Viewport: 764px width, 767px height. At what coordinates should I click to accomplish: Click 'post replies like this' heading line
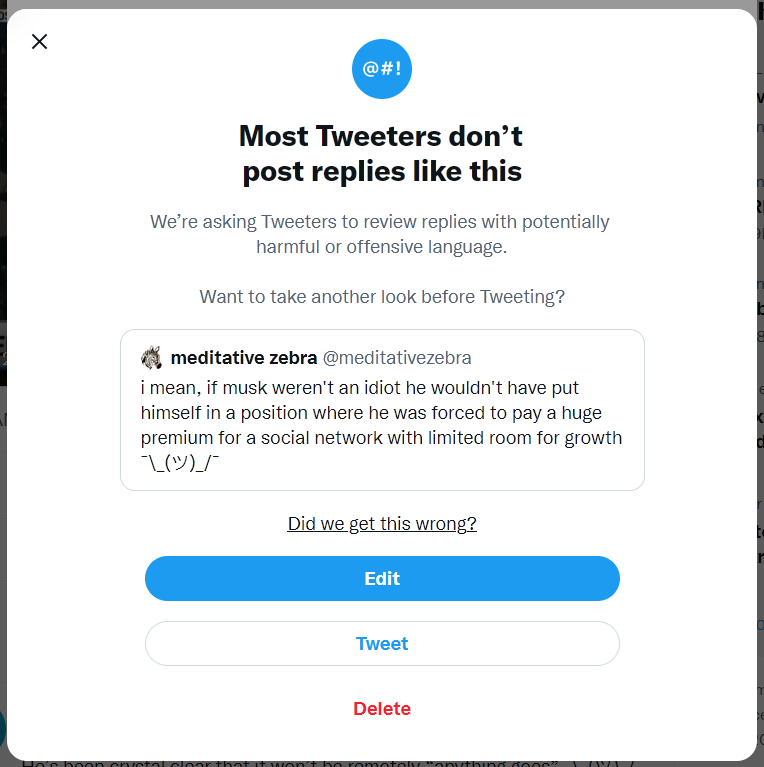tap(382, 171)
